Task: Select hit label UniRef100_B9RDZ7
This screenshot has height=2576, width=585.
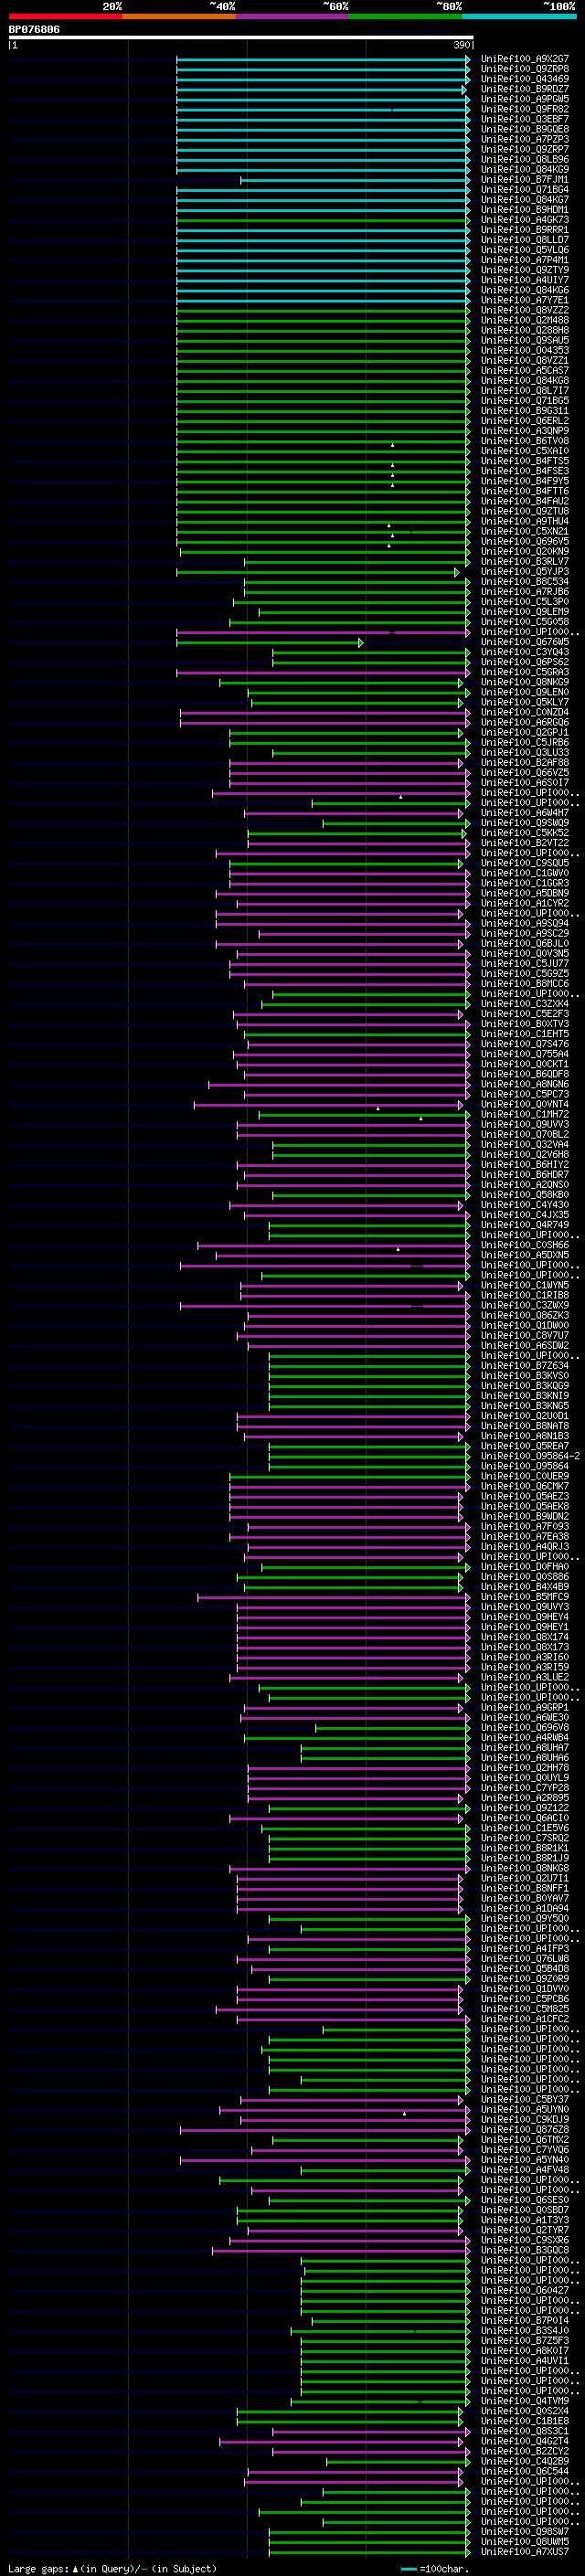Action: pos(525,89)
